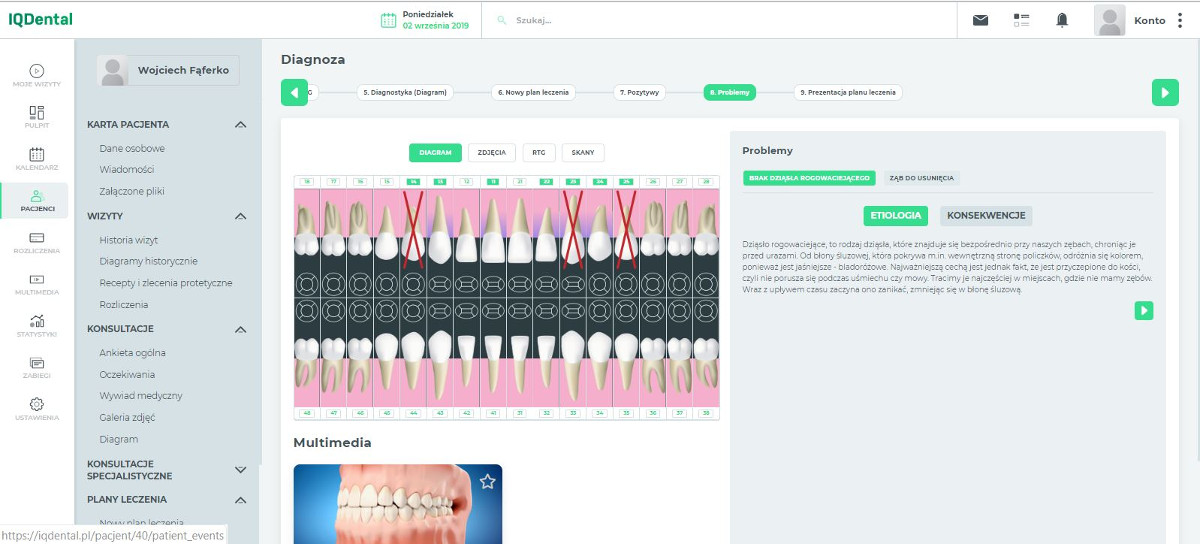Open the Kalendarz sidebar icon
The height and width of the screenshot is (544, 1200).
(36, 159)
